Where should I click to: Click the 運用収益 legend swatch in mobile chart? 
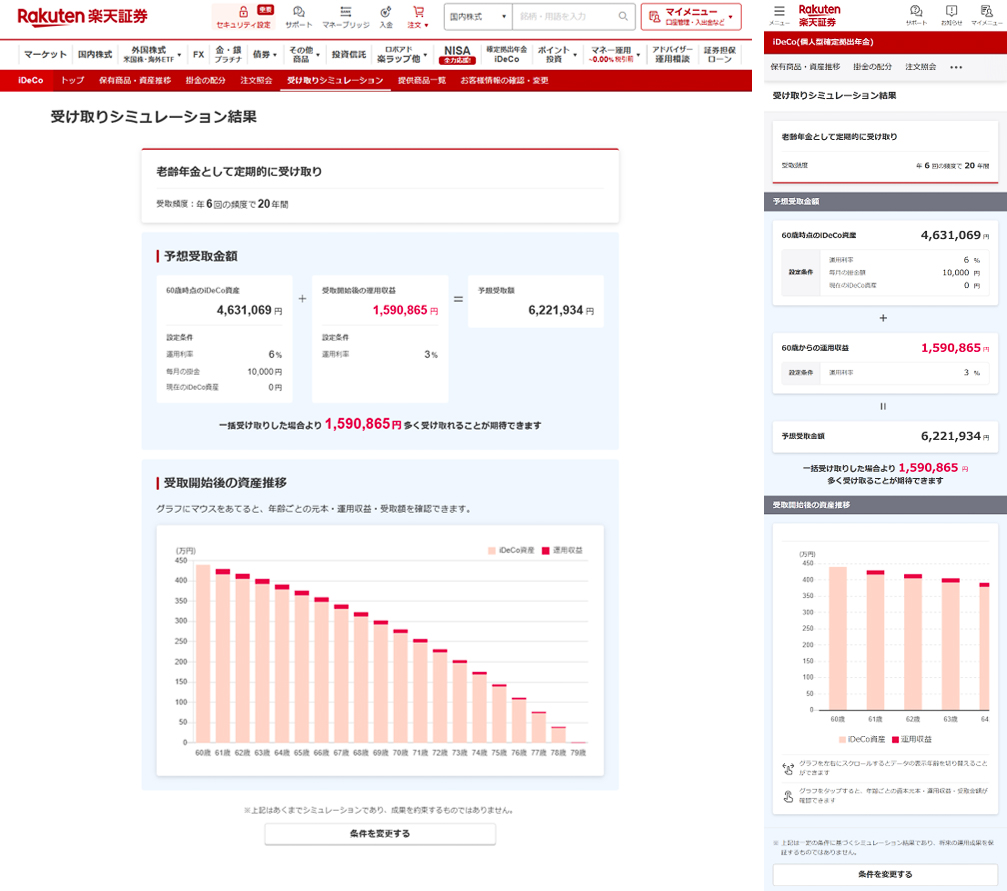[x=895, y=739]
